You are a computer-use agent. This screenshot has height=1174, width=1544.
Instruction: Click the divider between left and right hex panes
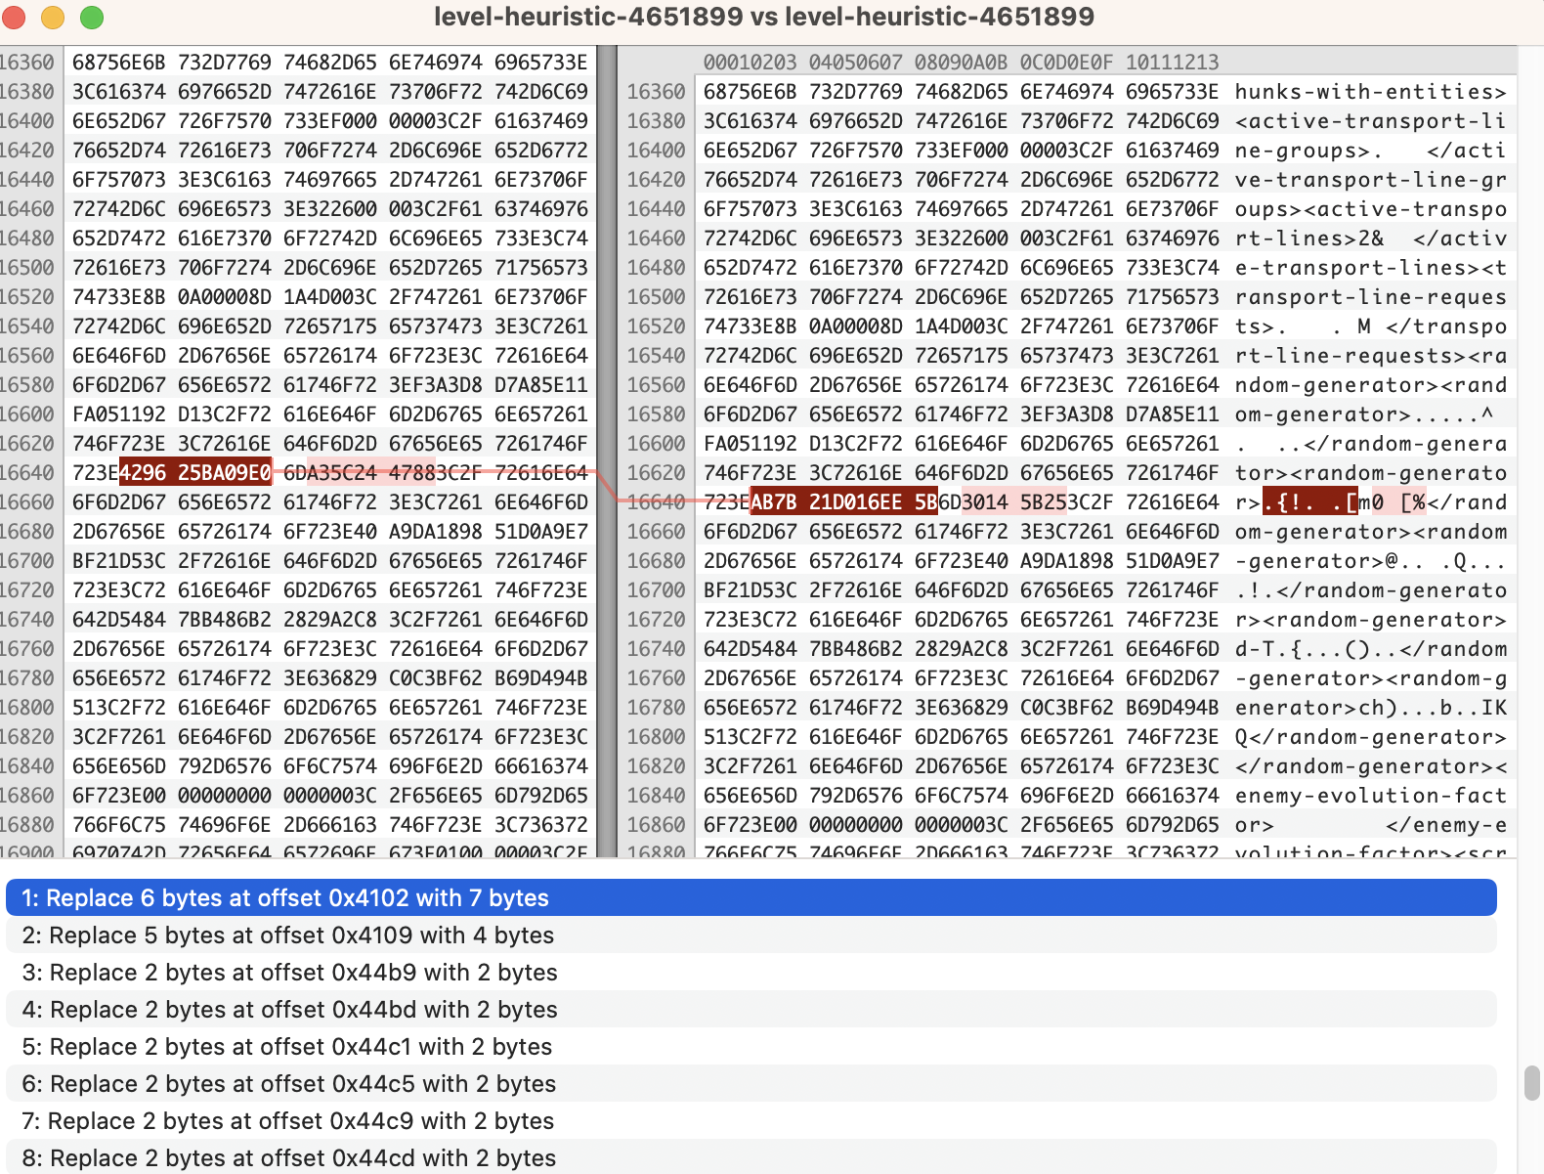point(607,450)
